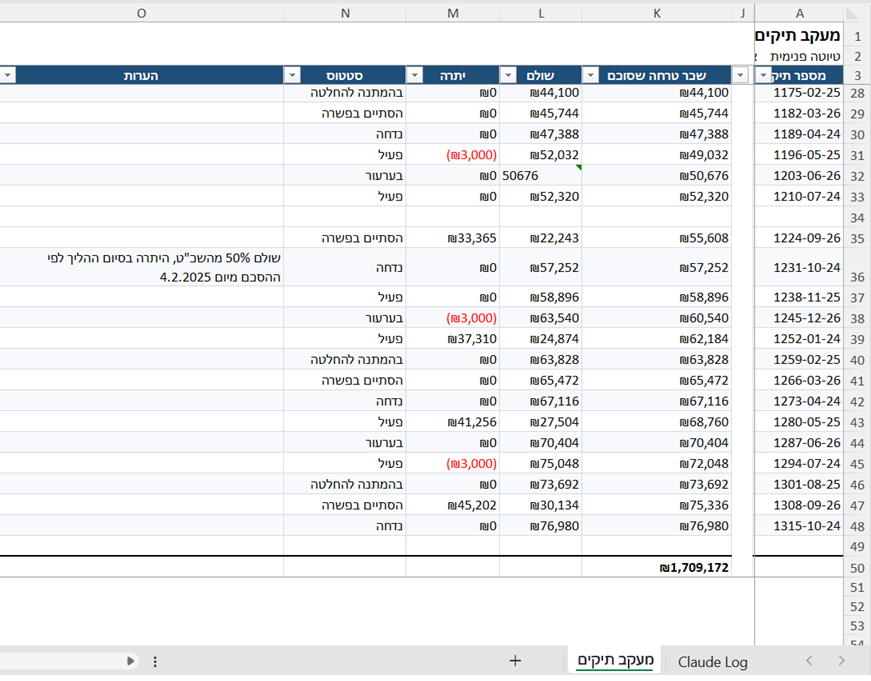Open filter dropdown for סטטוס column
Image resolution: width=871 pixels, height=681 pixels.
pyautogui.click(x=292, y=75)
